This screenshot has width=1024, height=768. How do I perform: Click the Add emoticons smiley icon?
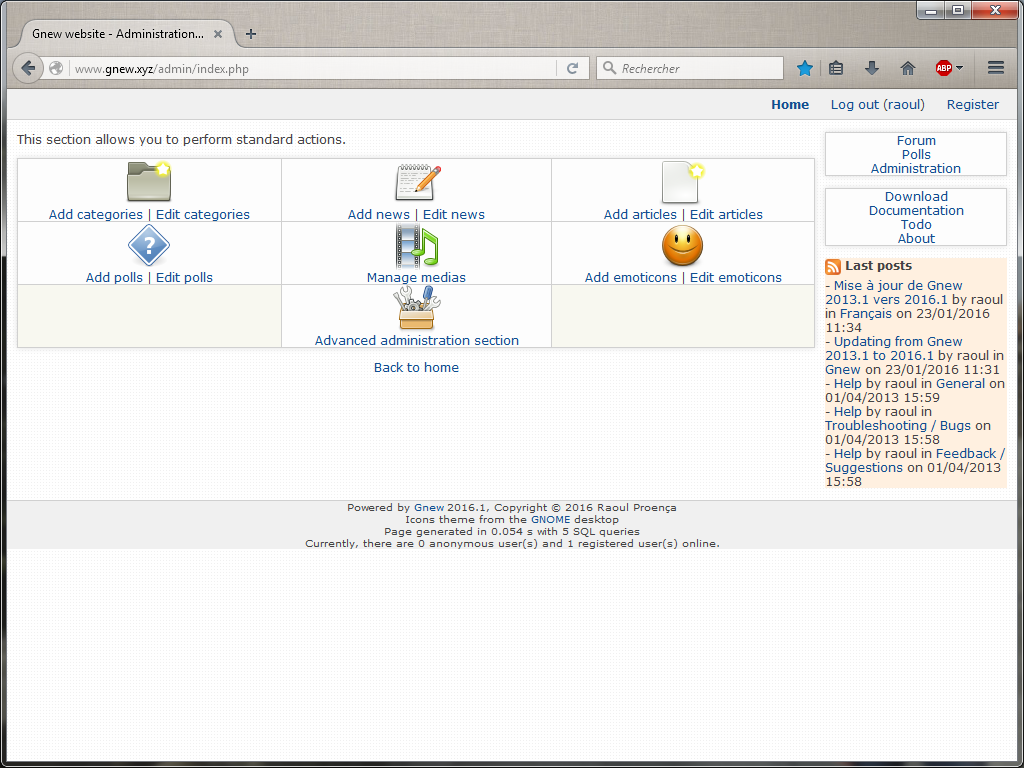[682, 245]
